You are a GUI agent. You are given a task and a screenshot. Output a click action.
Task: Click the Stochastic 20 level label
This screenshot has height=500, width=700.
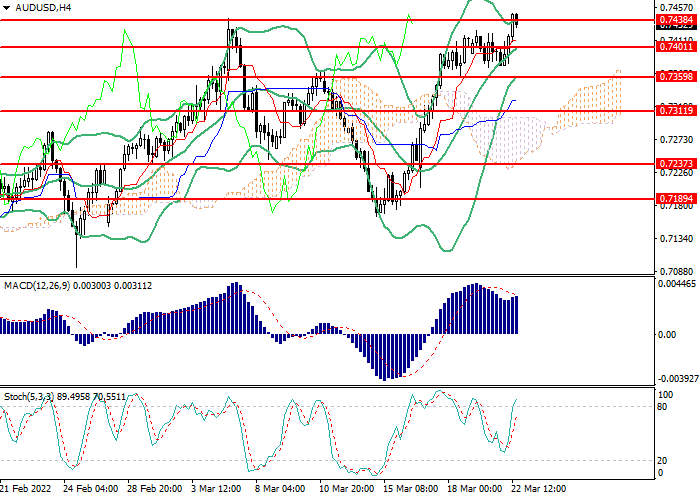(x=662, y=460)
